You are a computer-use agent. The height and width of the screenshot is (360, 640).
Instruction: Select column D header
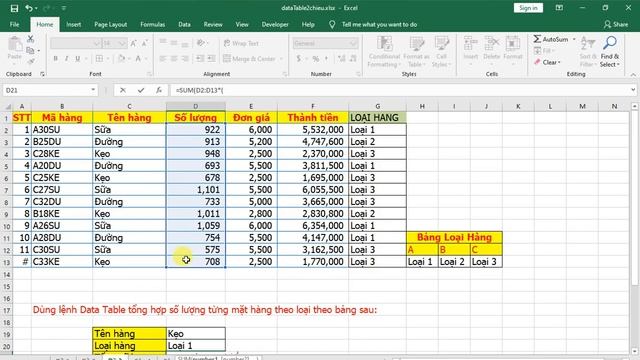coord(196,106)
